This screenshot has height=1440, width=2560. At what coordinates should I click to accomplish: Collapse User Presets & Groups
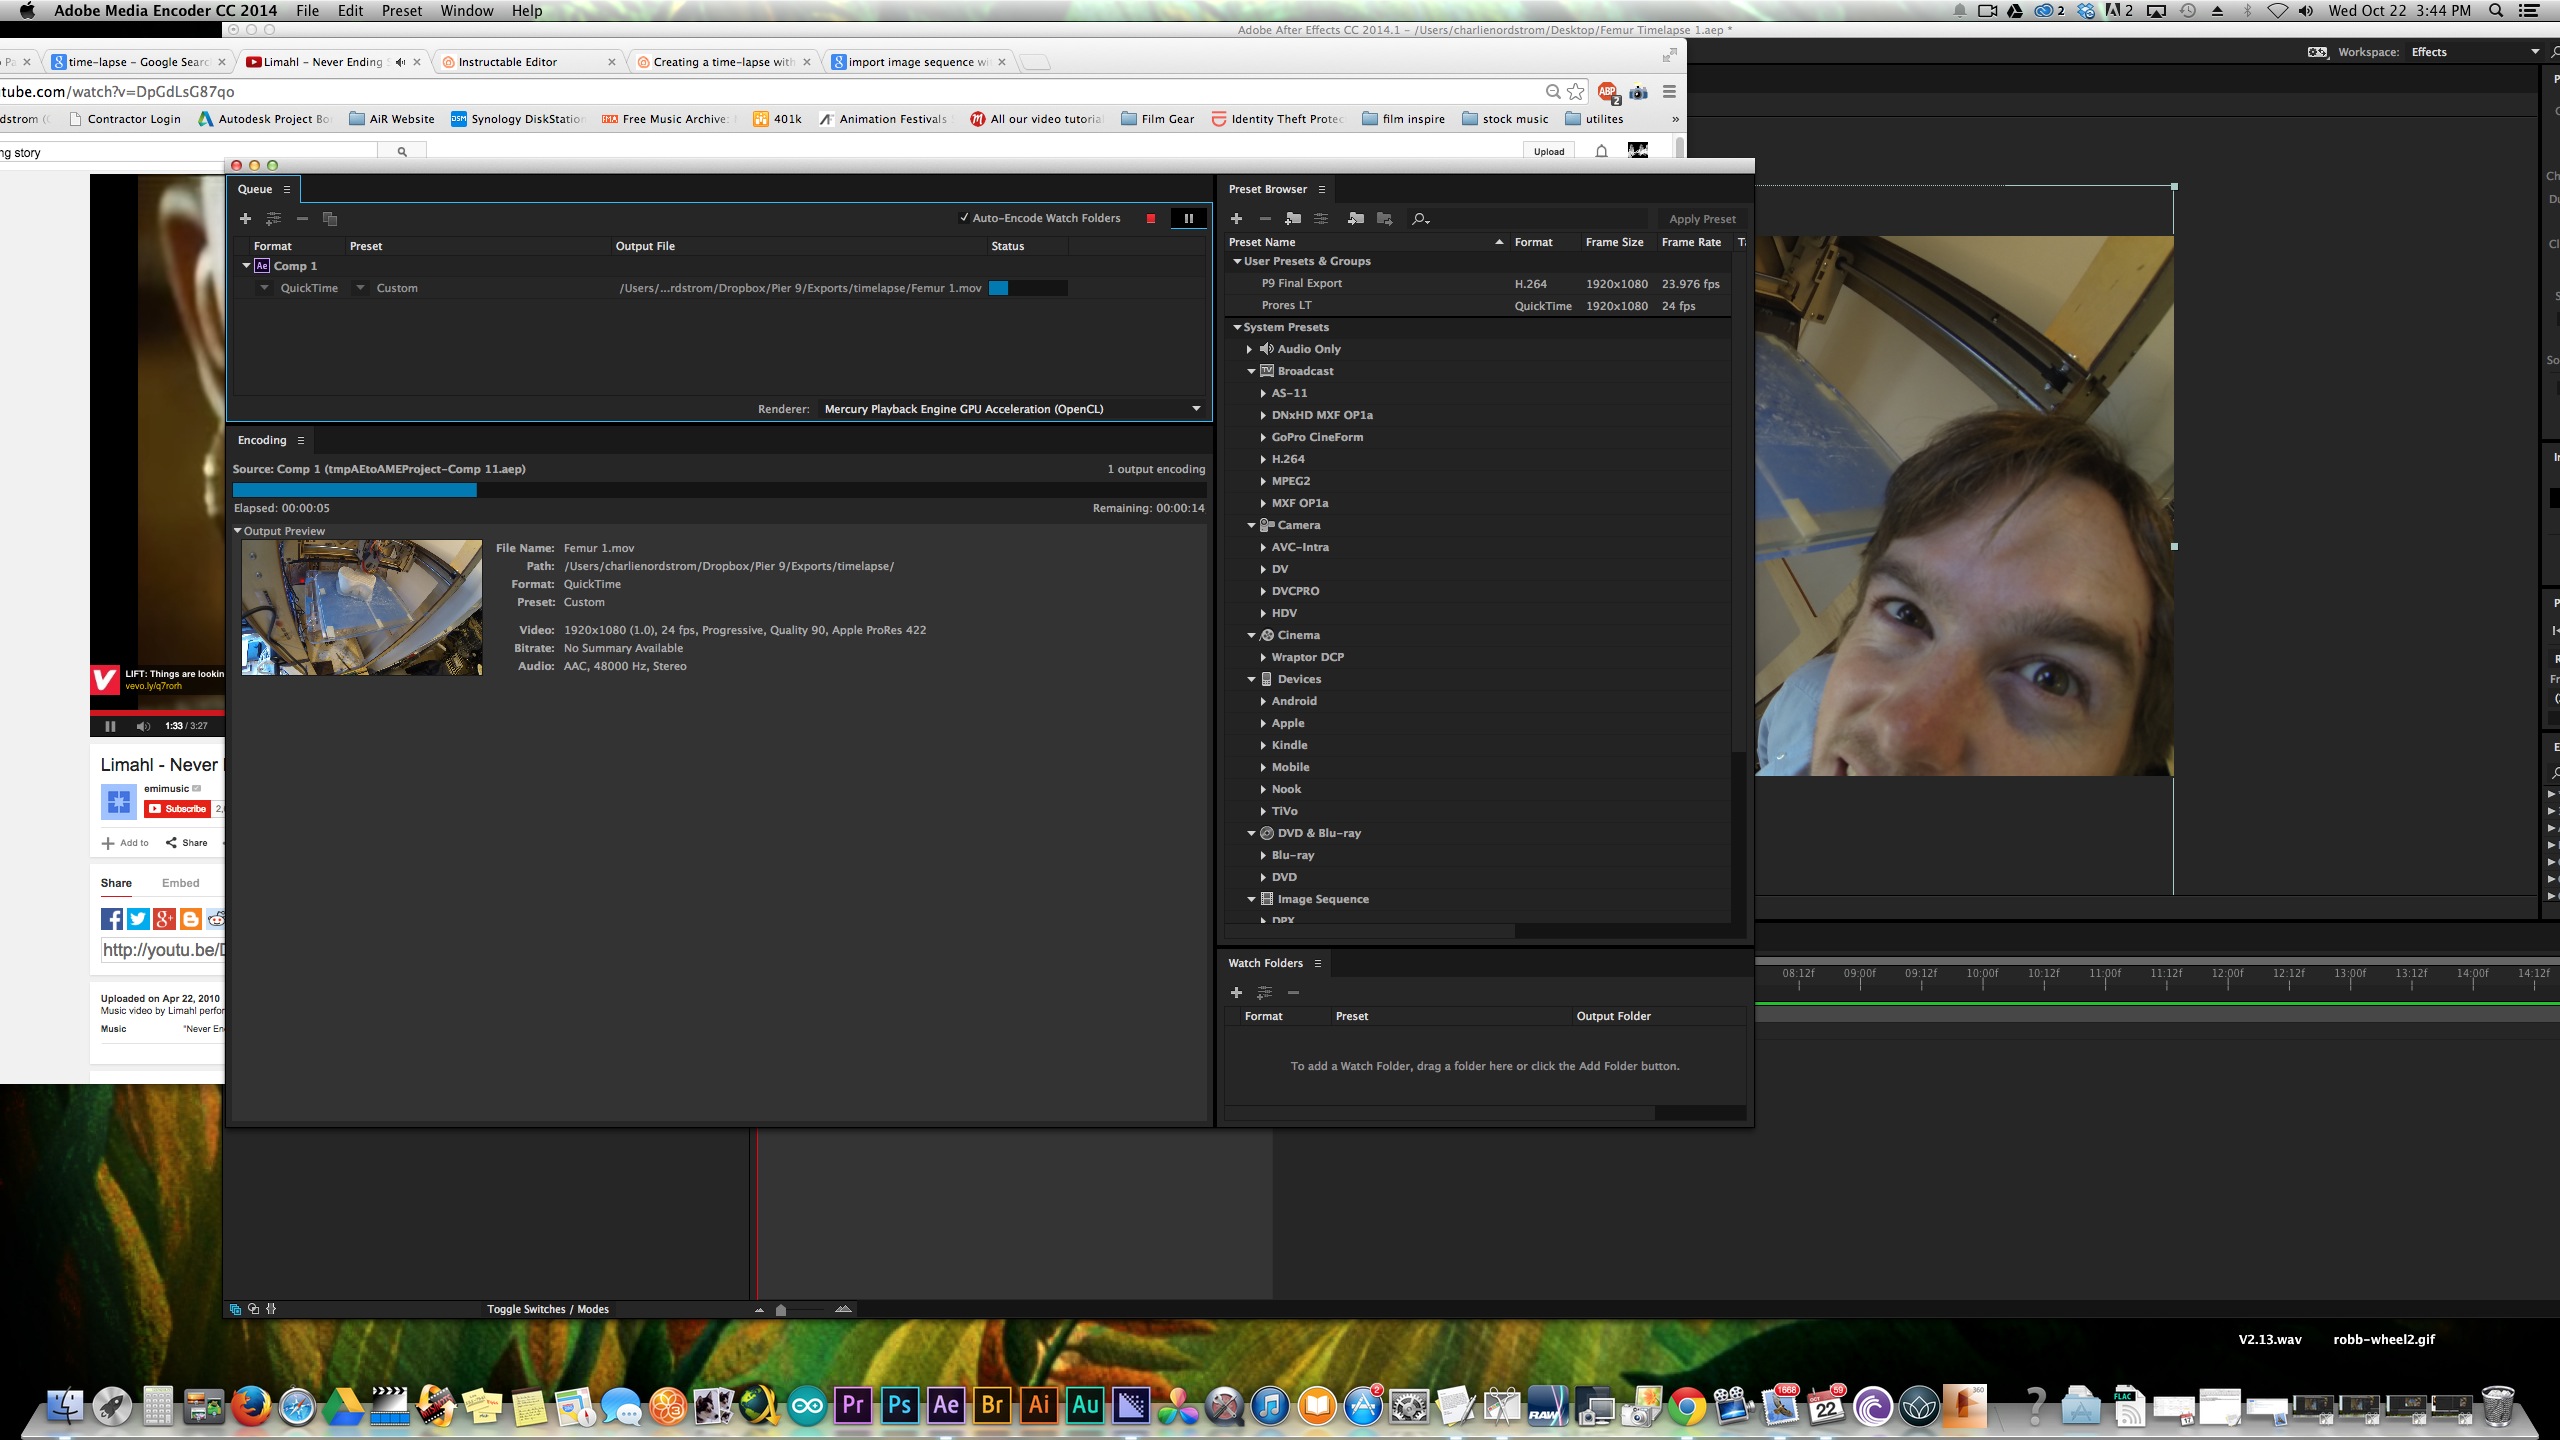pyautogui.click(x=1237, y=261)
